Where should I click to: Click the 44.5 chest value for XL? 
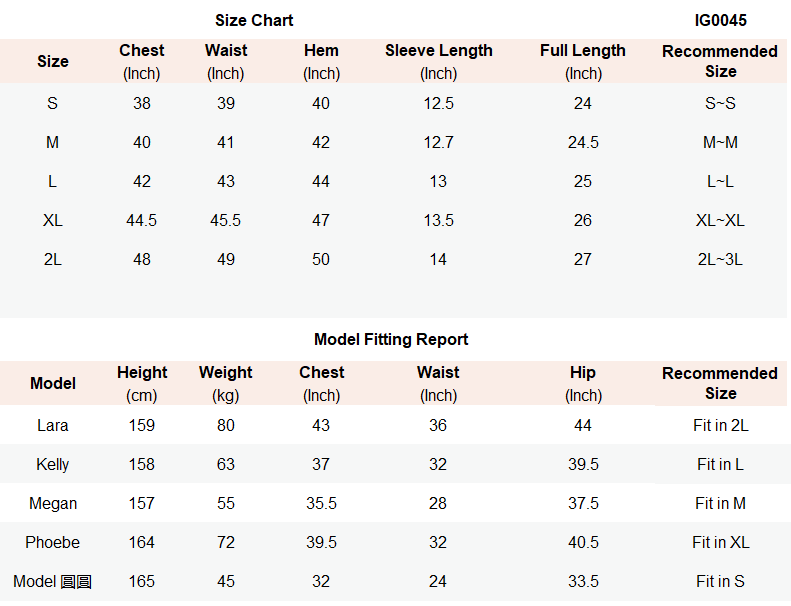tap(141, 221)
